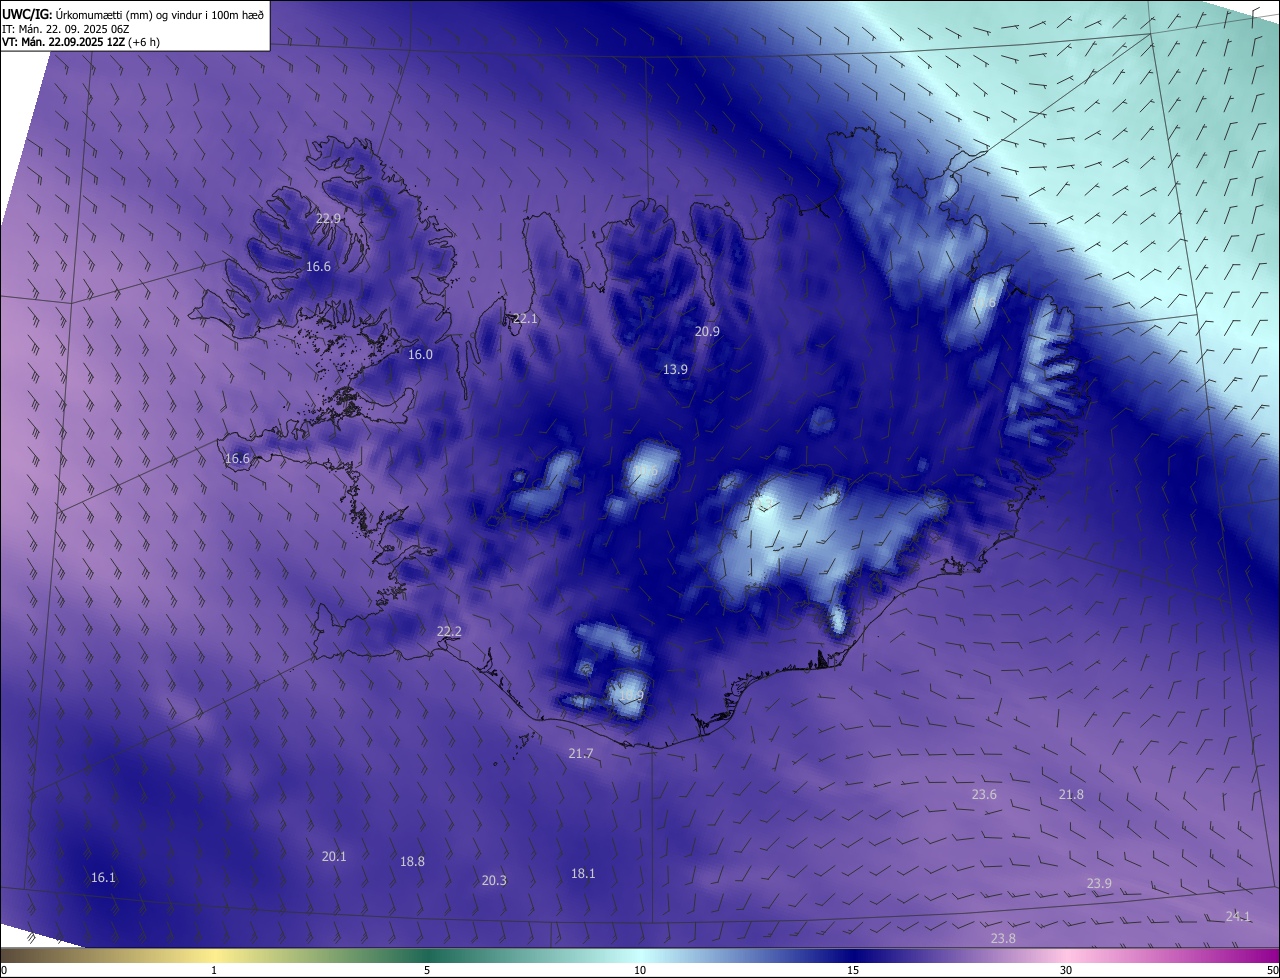Select the 21.7 value label off the coast

pyautogui.click(x=581, y=753)
